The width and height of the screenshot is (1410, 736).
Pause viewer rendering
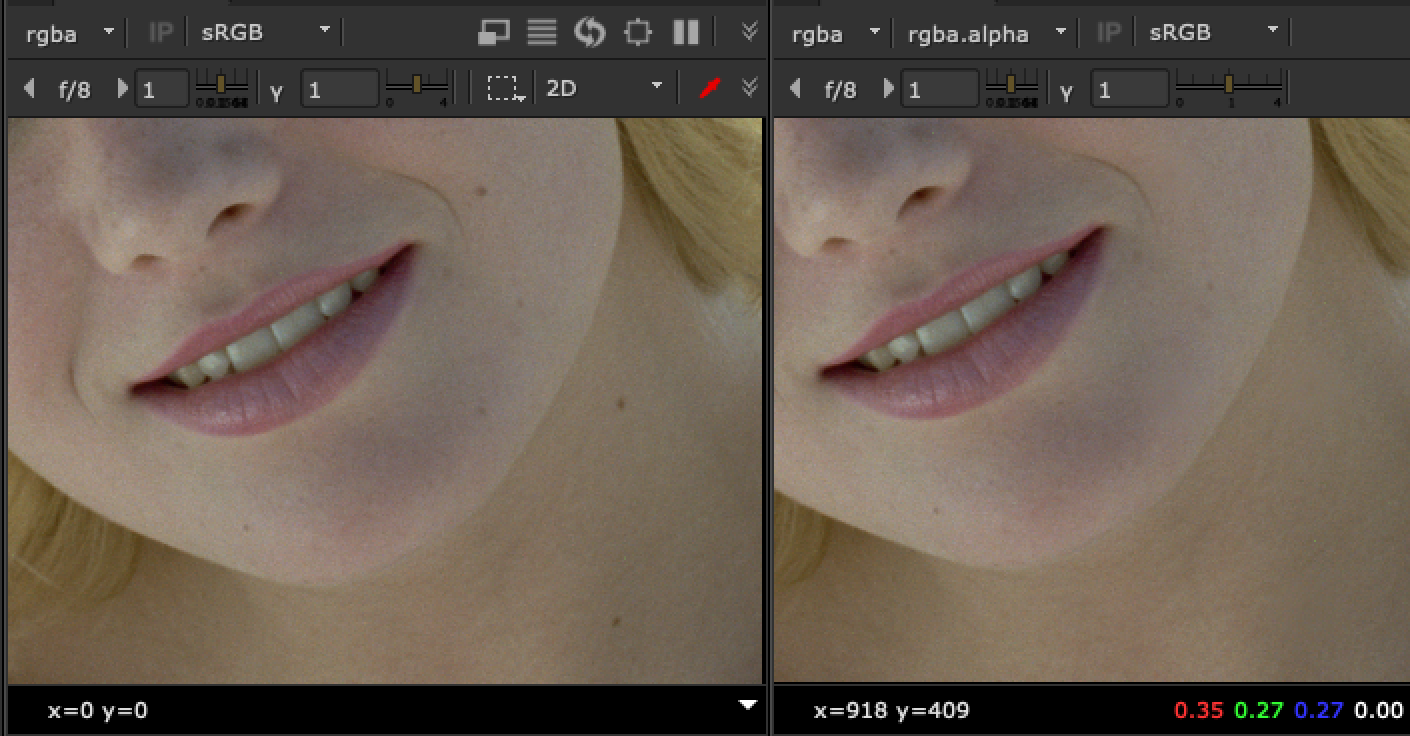(x=685, y=32)
